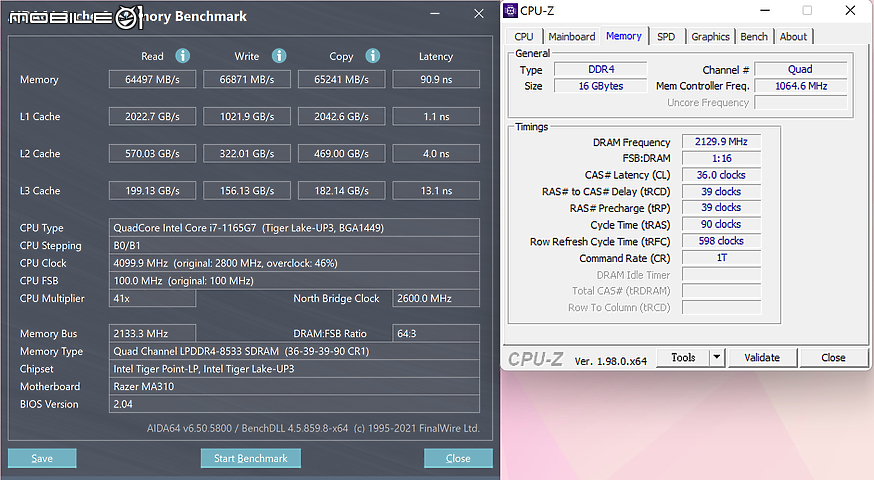Select the Memory tab in CPU-Z
The width and height of the screenshot is (874, 480).
(x=624, y=36)
